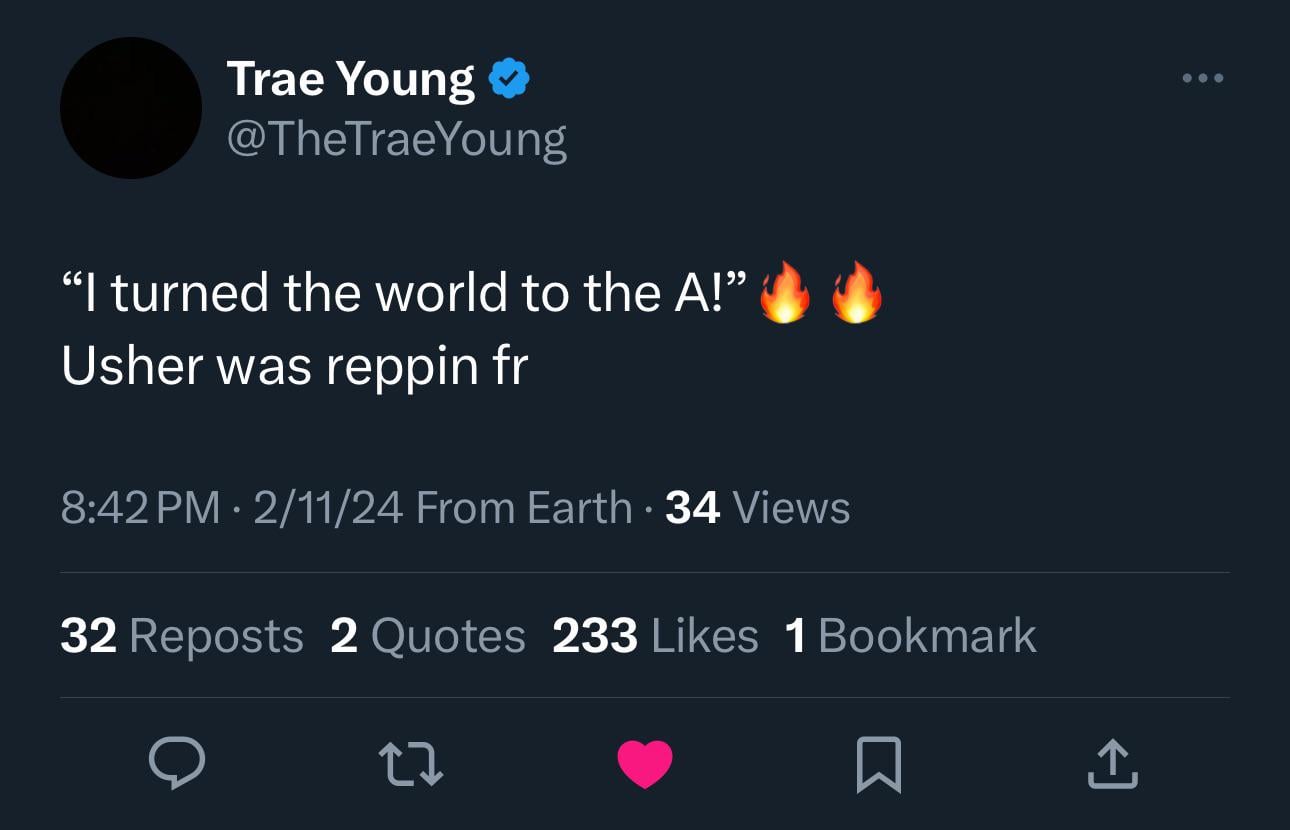Click the 1 Bookmark count

click(911, 636)
